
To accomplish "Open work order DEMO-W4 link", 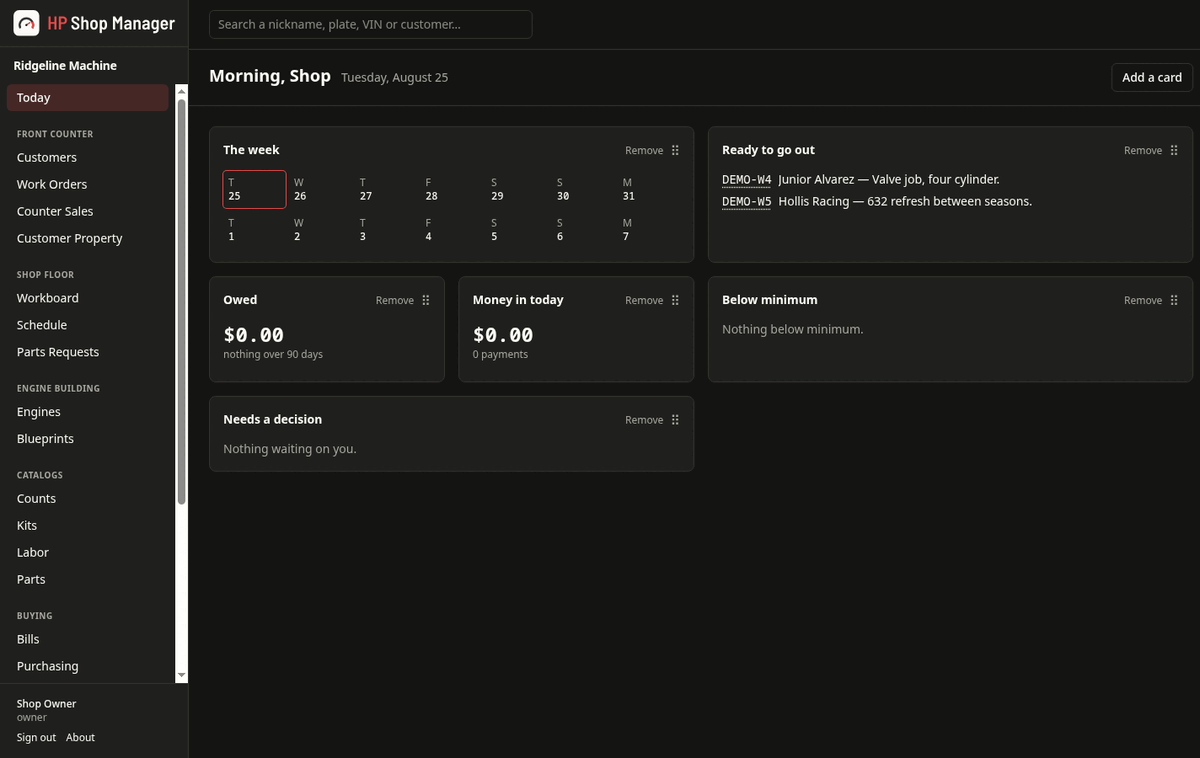I will (747, 180).
